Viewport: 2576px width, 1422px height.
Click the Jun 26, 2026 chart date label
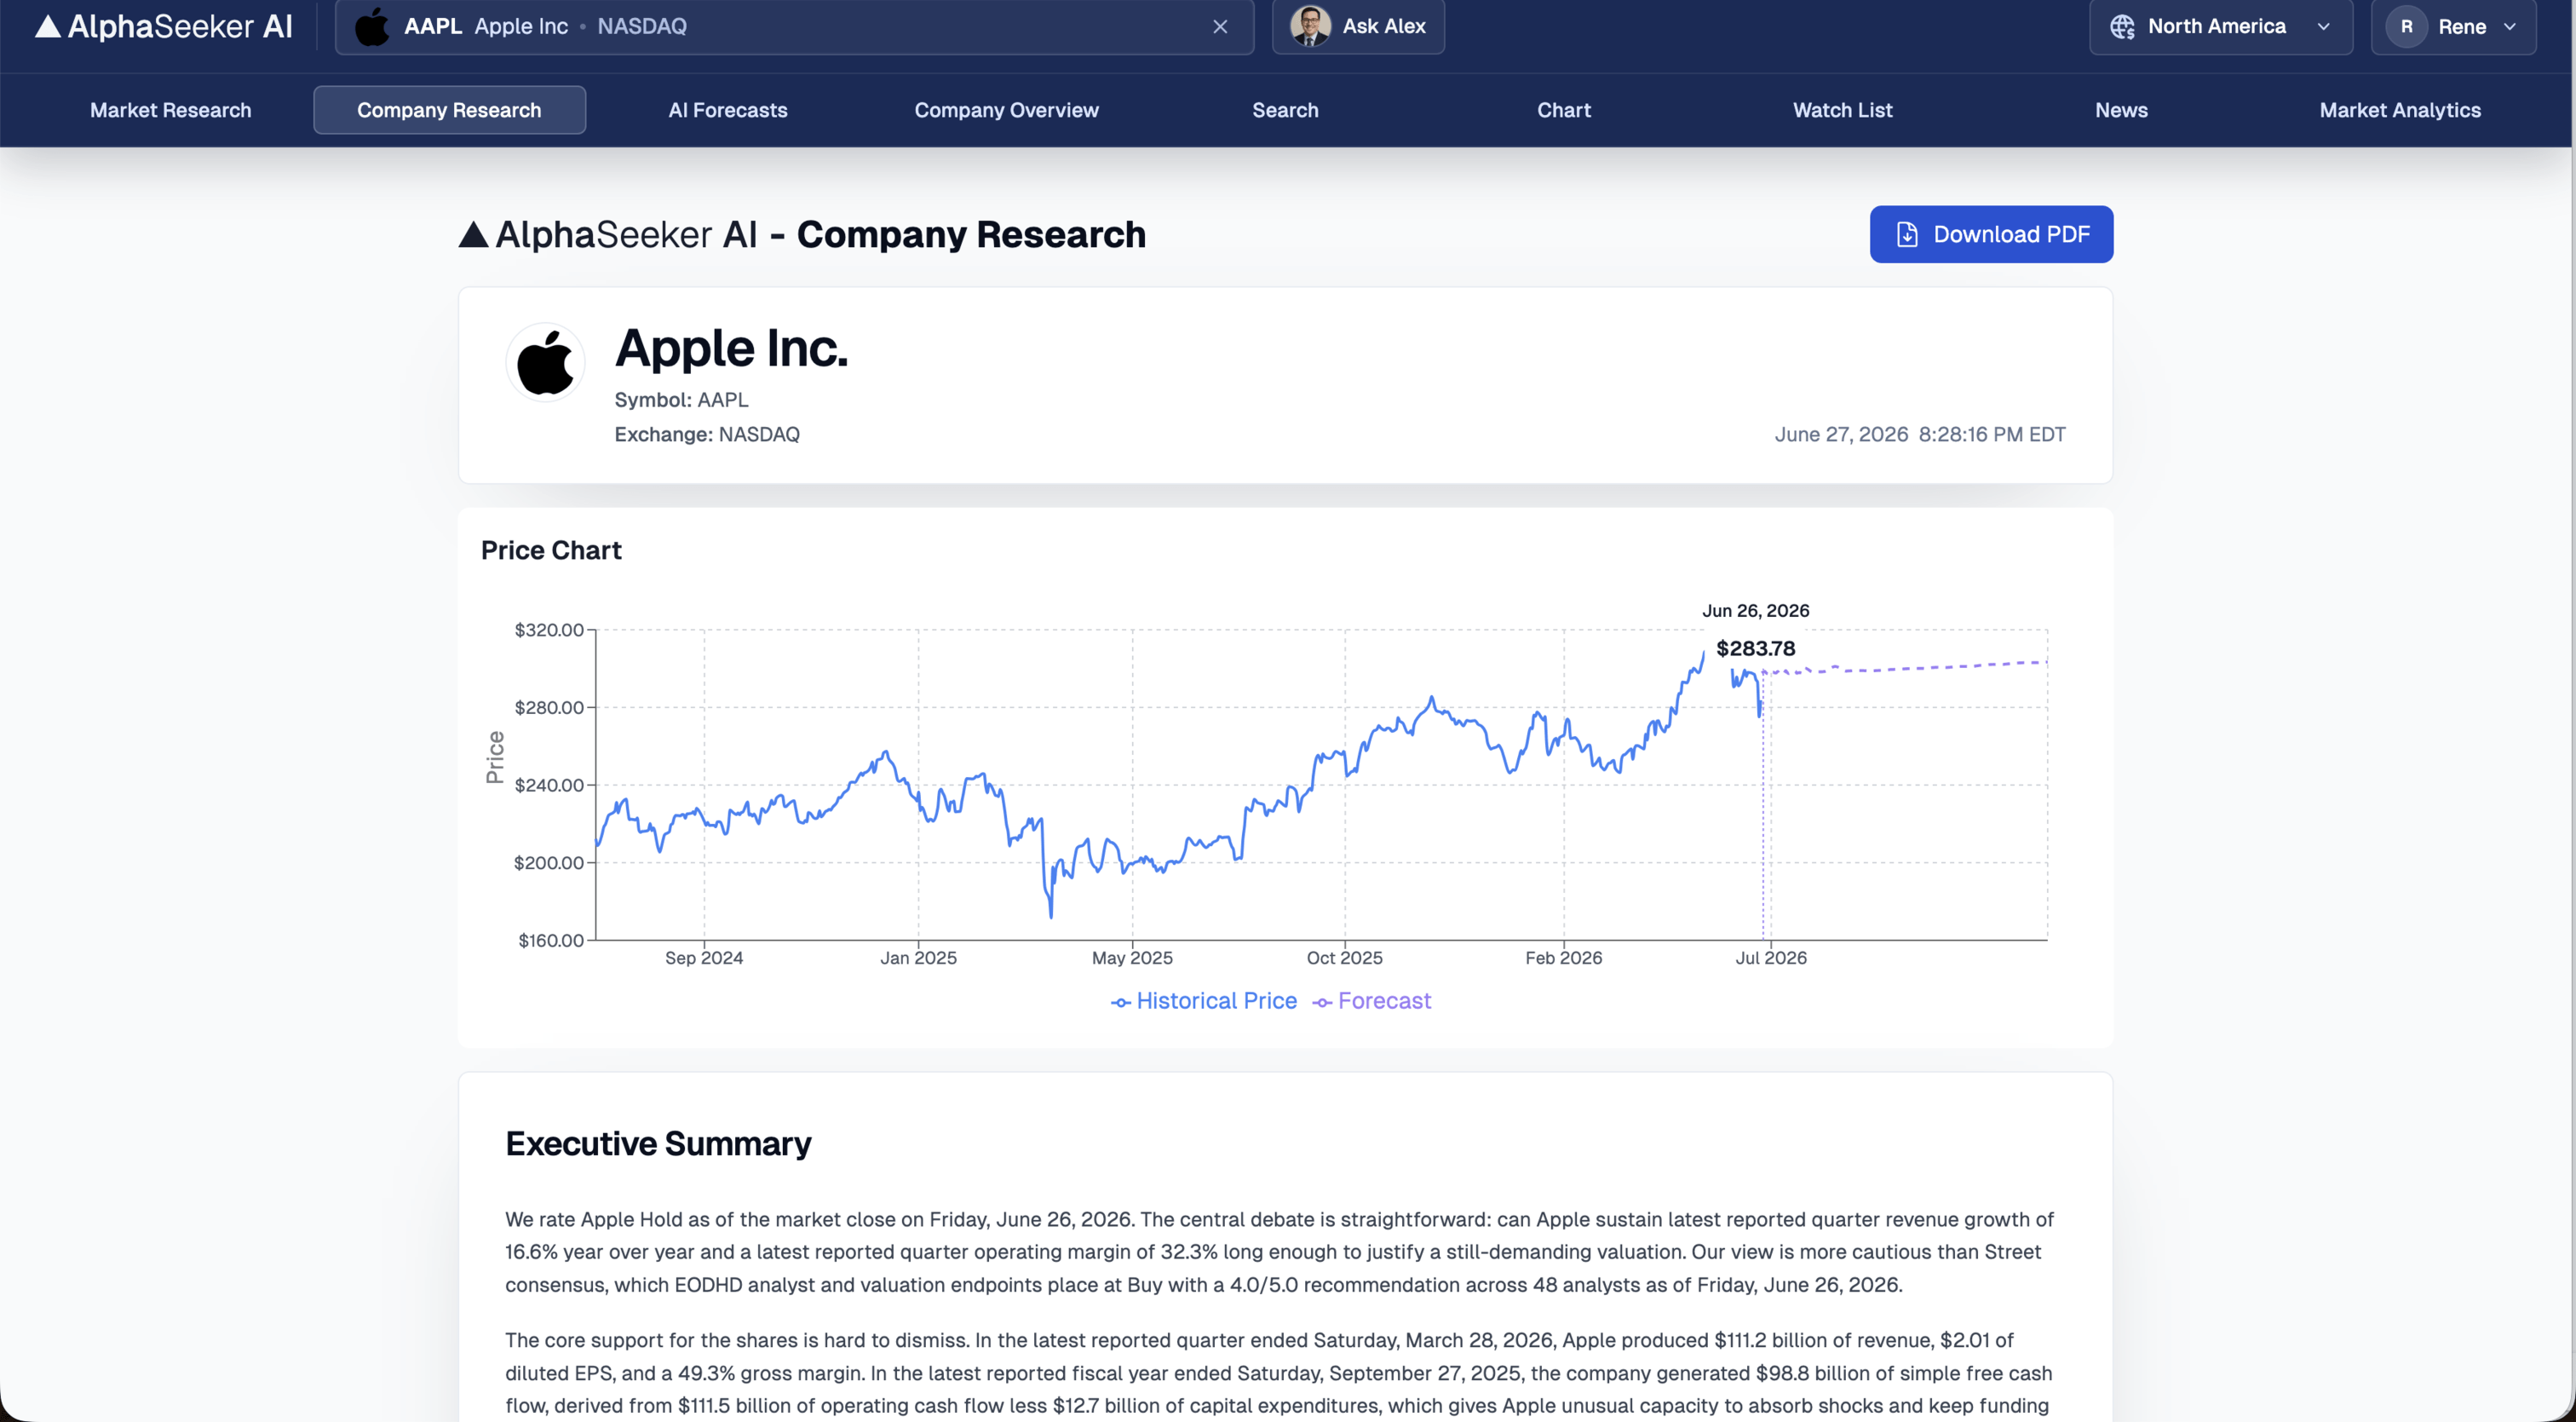coord(1755,610)
